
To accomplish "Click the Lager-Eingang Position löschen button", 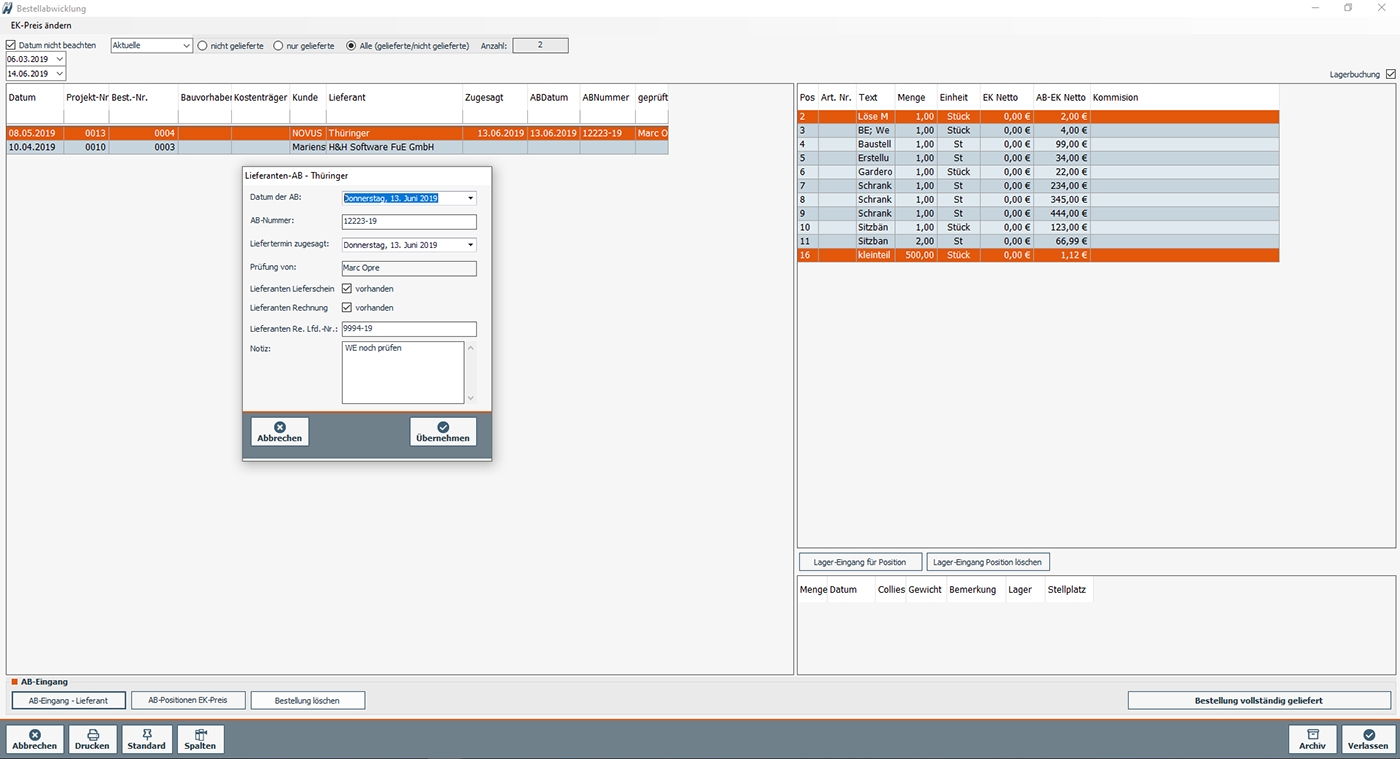I will click(x=988, y=561).
